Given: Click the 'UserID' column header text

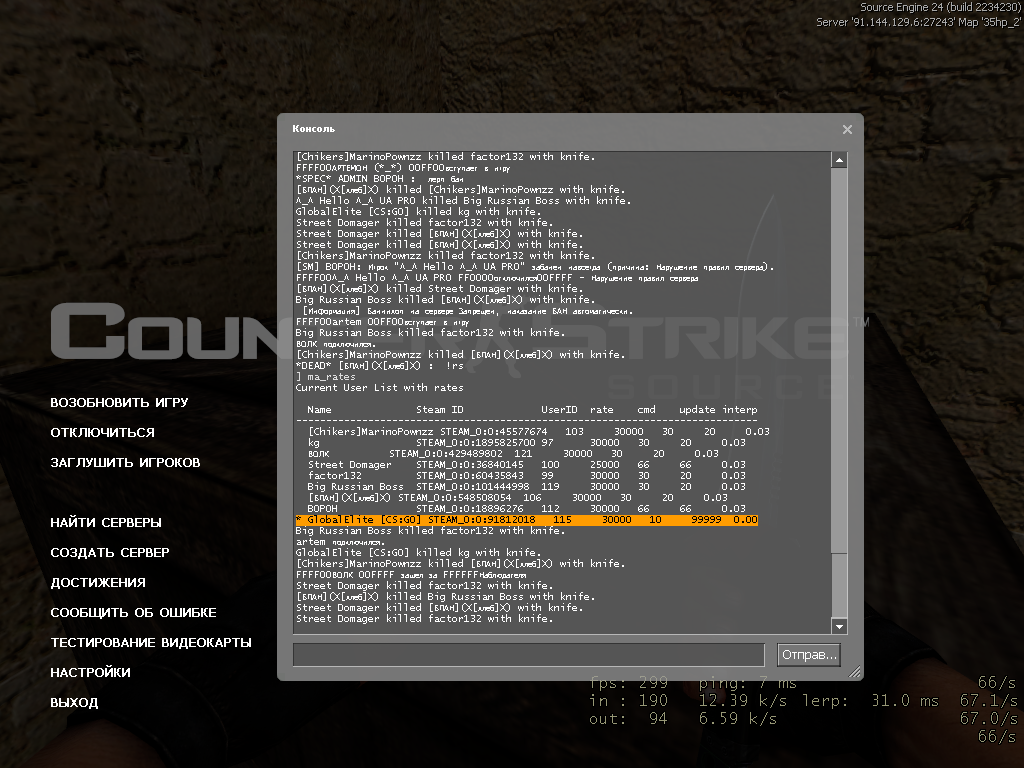Looking at the screenshot, I should click(559, 409).
